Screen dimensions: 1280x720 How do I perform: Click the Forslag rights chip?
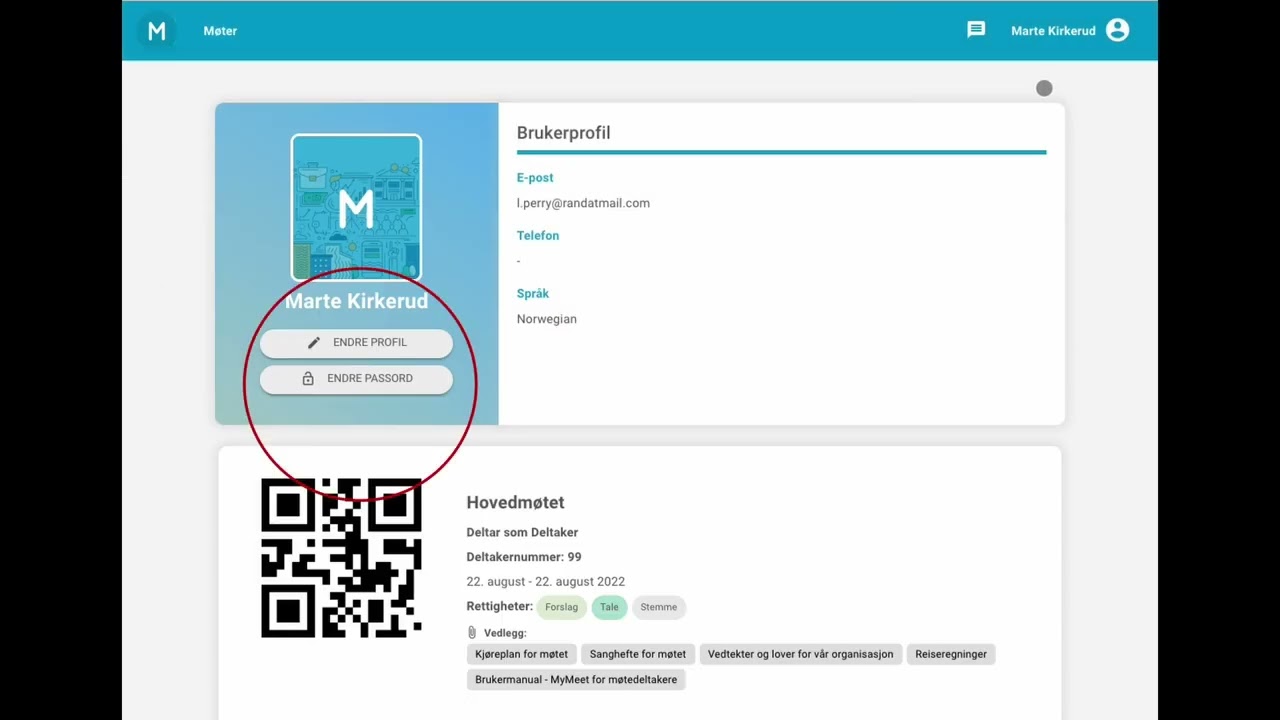(562, 607)
